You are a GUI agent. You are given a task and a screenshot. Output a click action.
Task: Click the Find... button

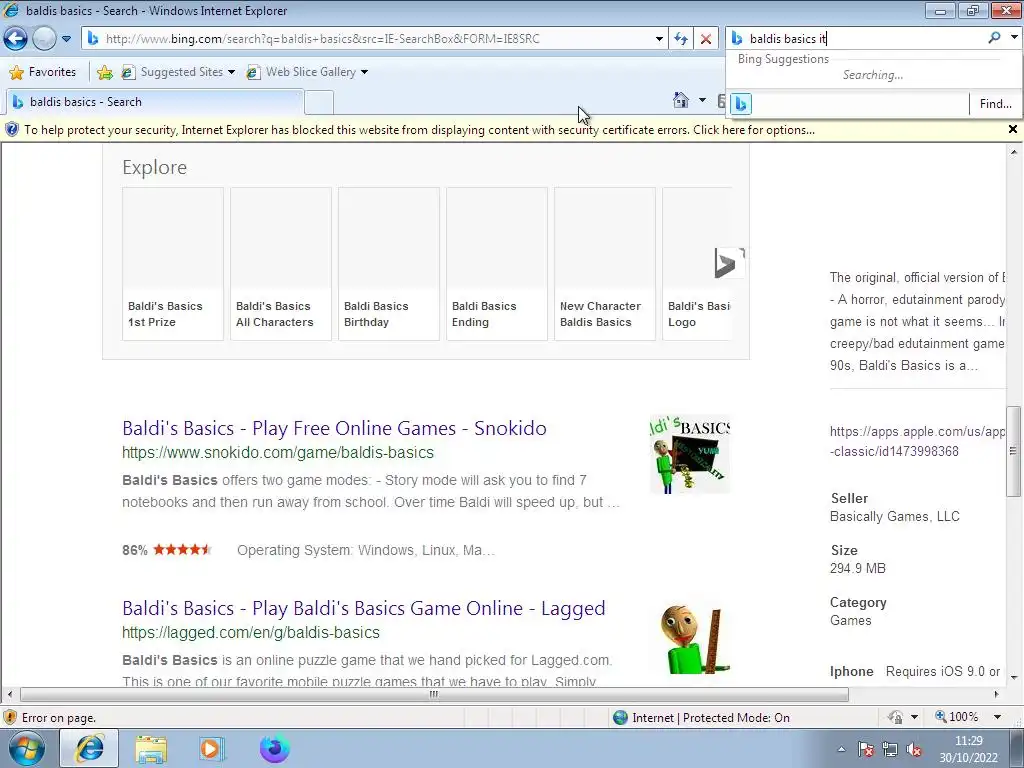coord(995,103)
